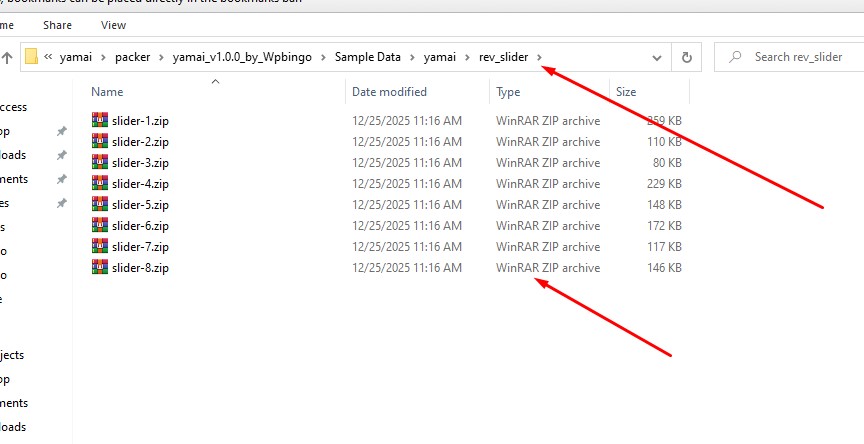Select the slider-4.zip file name
Viewport: 864px width, 444px height.
point(140,183)
